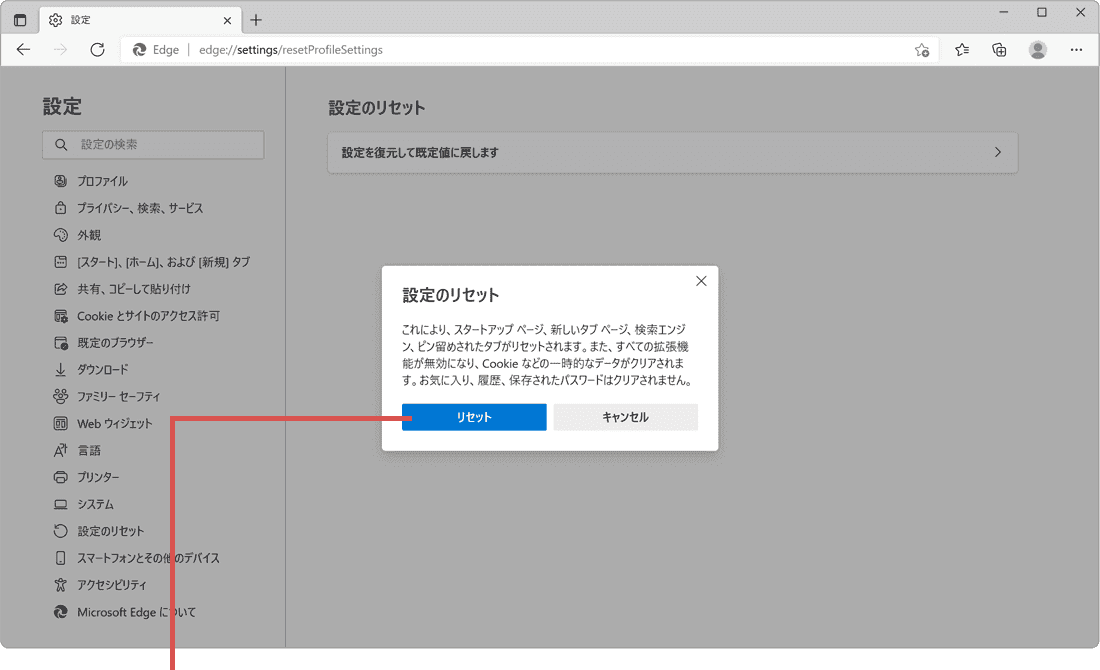The height and width of the screenshot is (670, 1100).
Task: Click the システム icon in the sidebar
Action: pyautogui.click(x=58, y=504)
